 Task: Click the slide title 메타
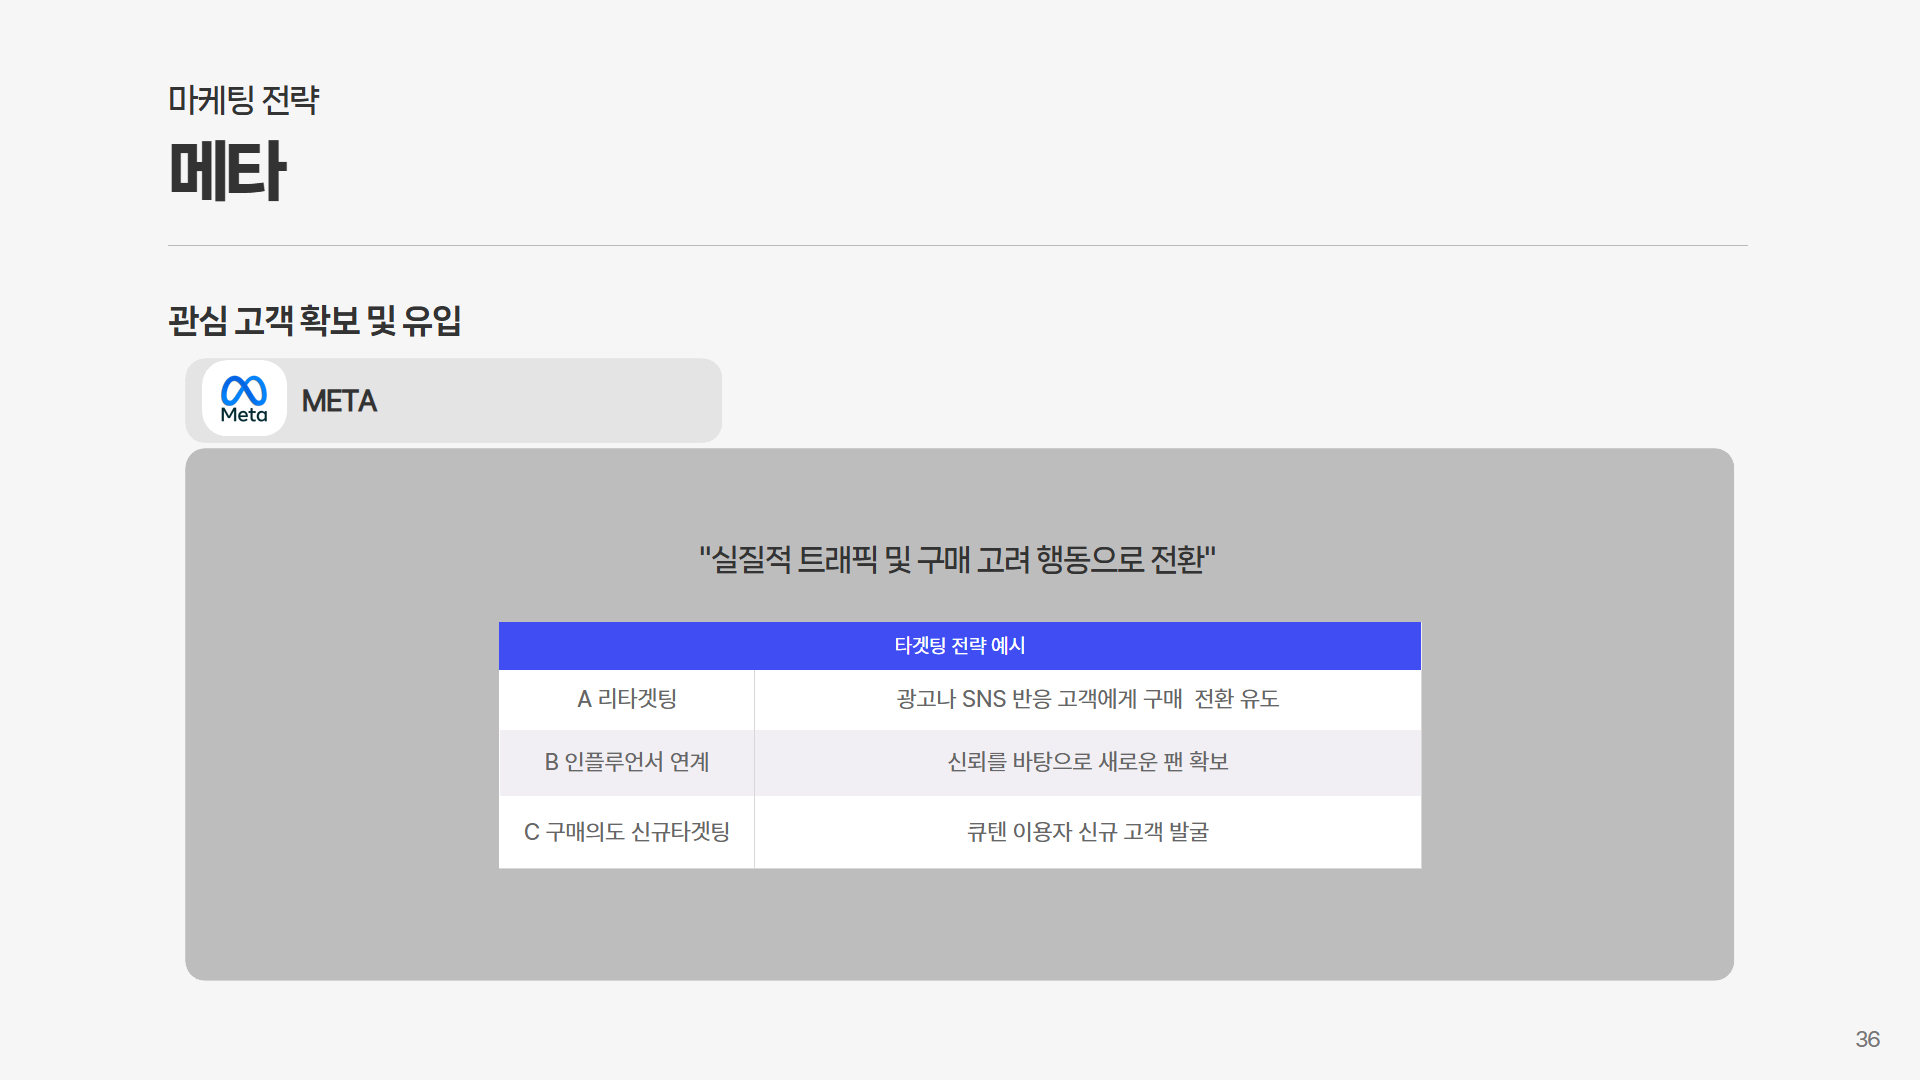tap(227, 171)
